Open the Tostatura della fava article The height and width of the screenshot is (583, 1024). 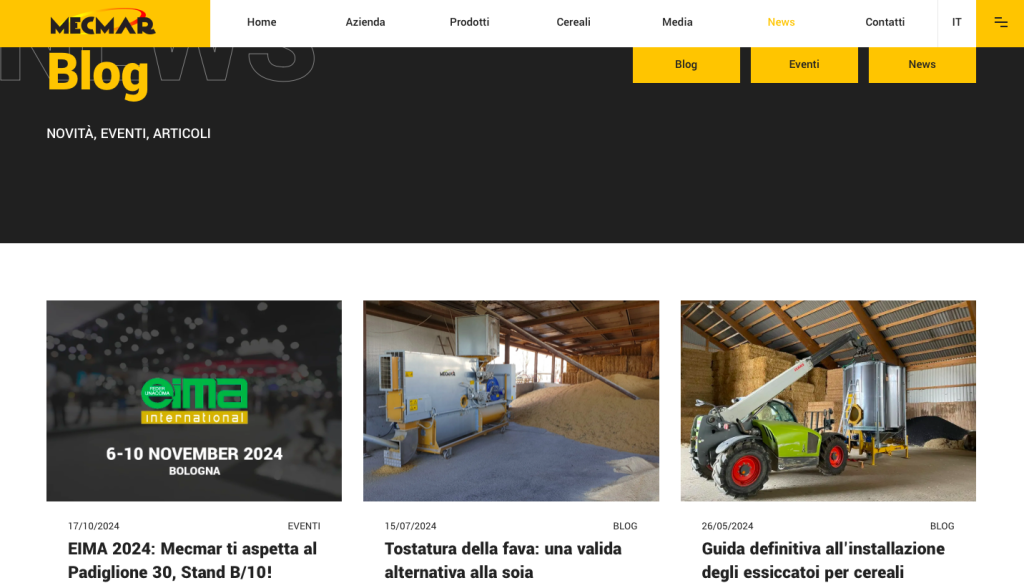click(503, 560)
